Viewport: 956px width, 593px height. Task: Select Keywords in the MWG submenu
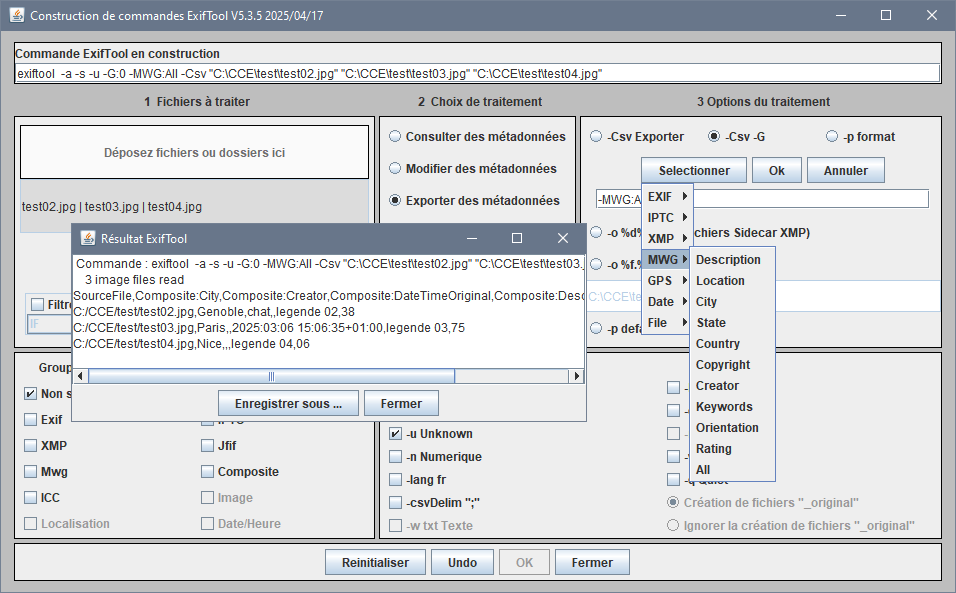pyautogui.click(x=732, y=407)
